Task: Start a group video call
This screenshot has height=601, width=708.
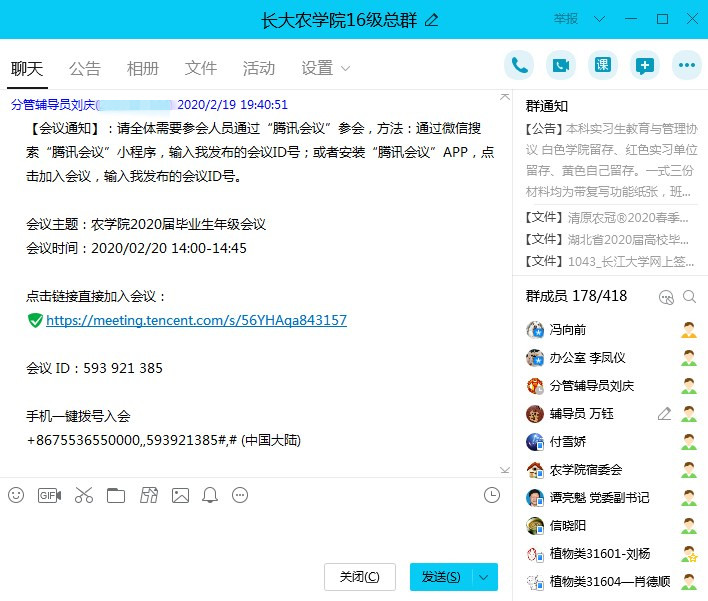Action: [561, 65]
